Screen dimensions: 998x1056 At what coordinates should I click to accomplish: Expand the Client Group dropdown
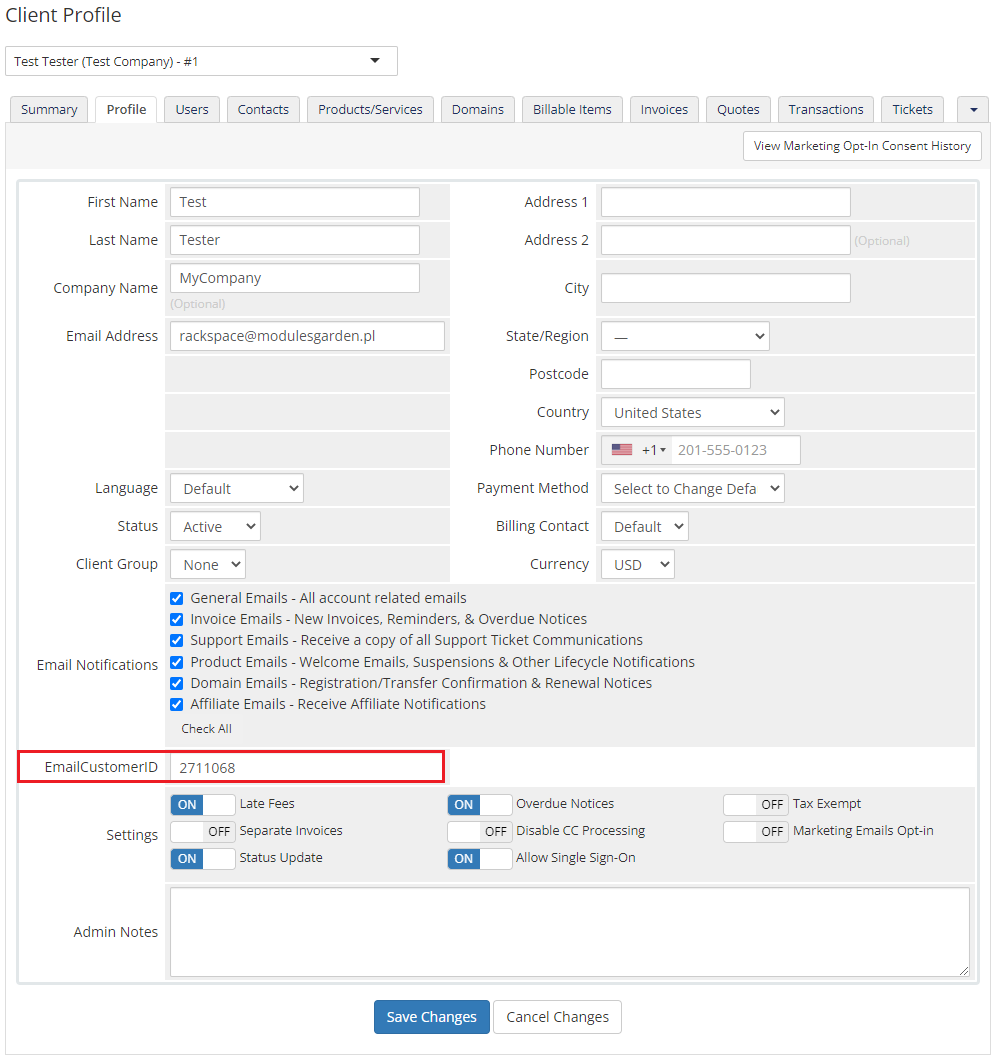207,564
